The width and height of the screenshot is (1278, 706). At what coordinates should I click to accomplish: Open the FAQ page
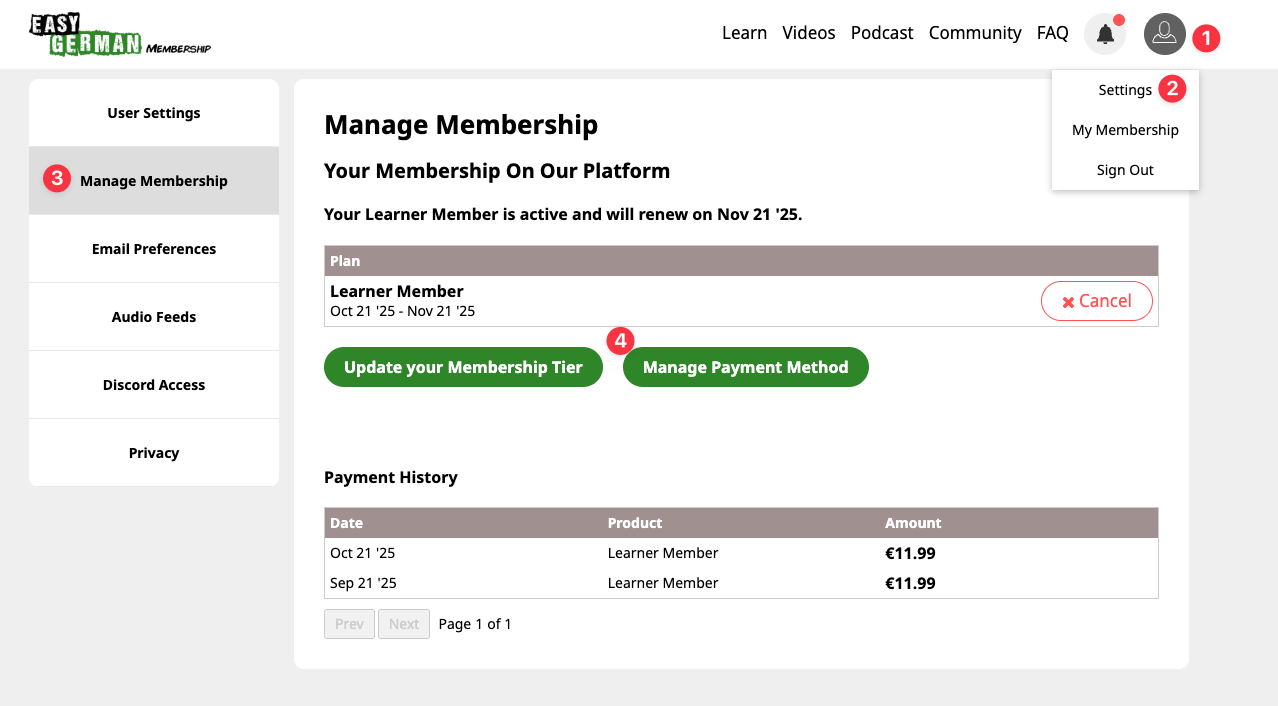[x=1052, y=33]
